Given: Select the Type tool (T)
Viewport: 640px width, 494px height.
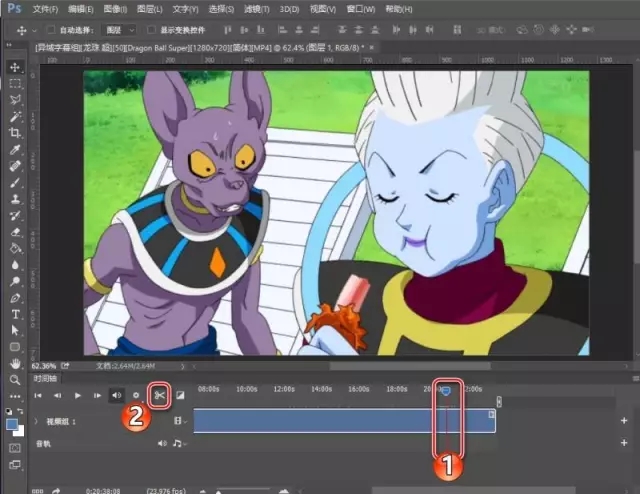Looking at the screenshot, I should (15, 314).
